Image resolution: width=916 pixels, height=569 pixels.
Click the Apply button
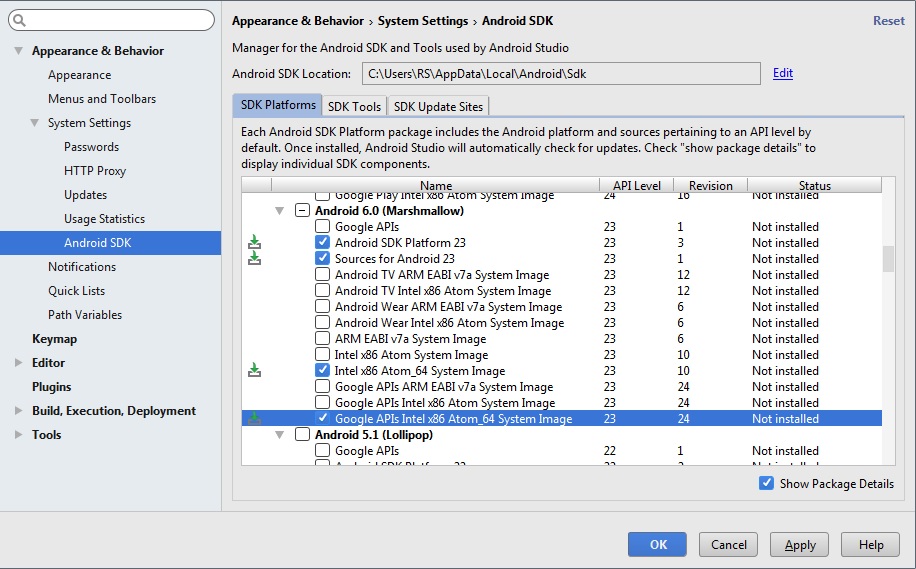(x=800, y=544)
